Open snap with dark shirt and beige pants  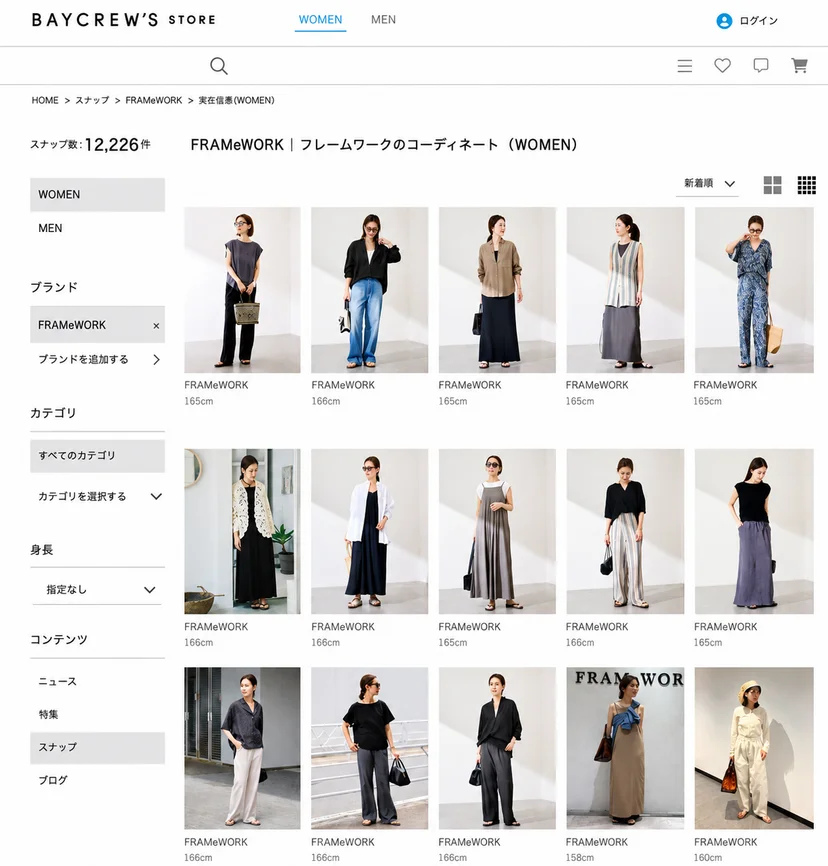point(242,748)
